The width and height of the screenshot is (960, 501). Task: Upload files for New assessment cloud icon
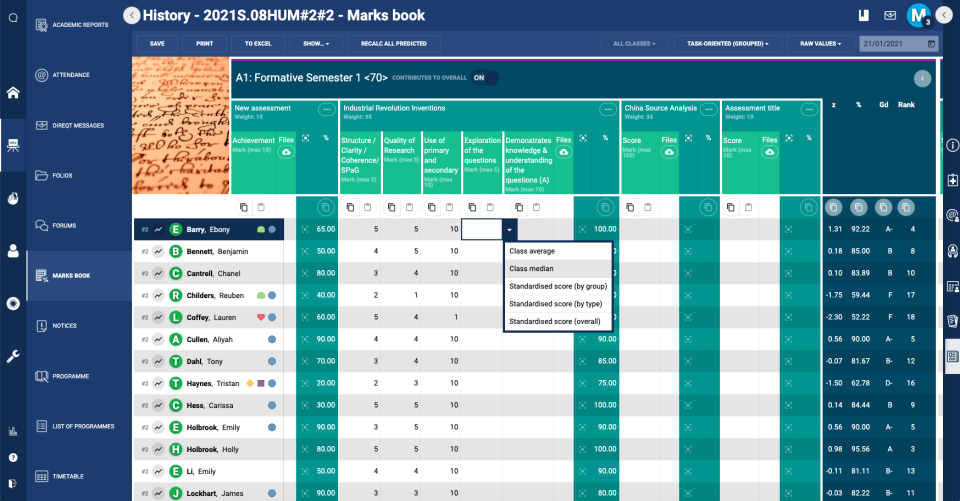pyautogui.click(x=286, y=152)
